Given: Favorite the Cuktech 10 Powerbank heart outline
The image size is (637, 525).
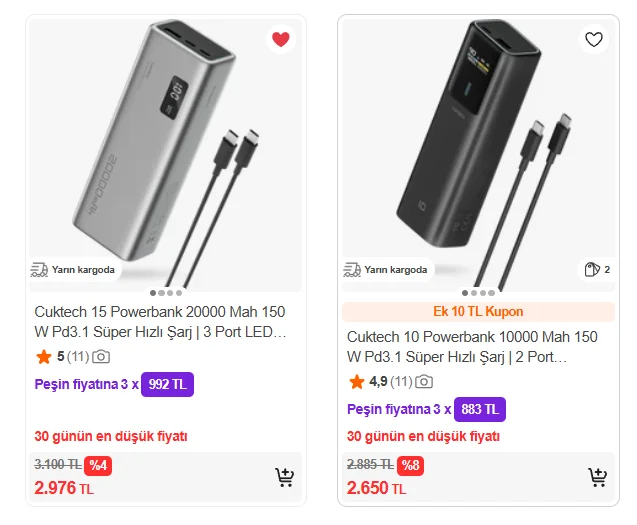Looking at the screenshot, I should pyautogui.click(x=594, y=39).
